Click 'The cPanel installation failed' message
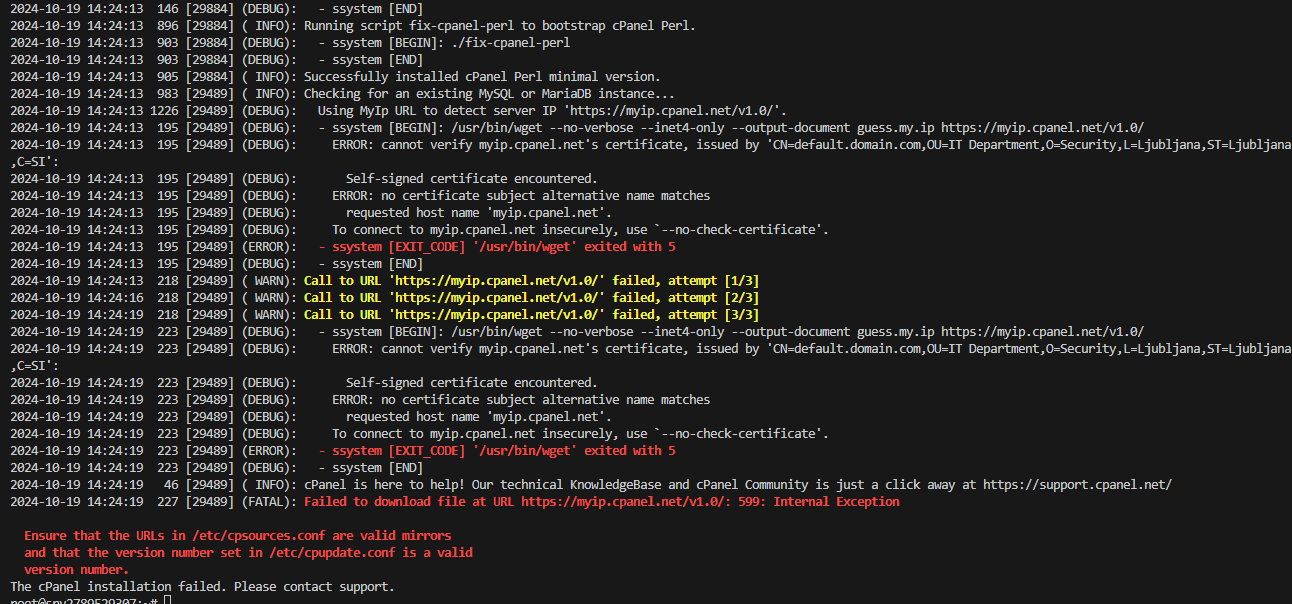 [202, 587]
